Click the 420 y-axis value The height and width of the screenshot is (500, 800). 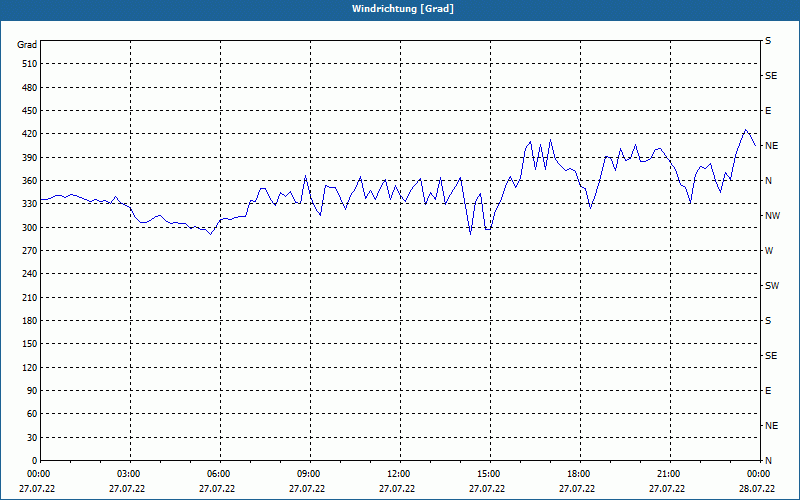pyautogui.click(x=30, y=134)
